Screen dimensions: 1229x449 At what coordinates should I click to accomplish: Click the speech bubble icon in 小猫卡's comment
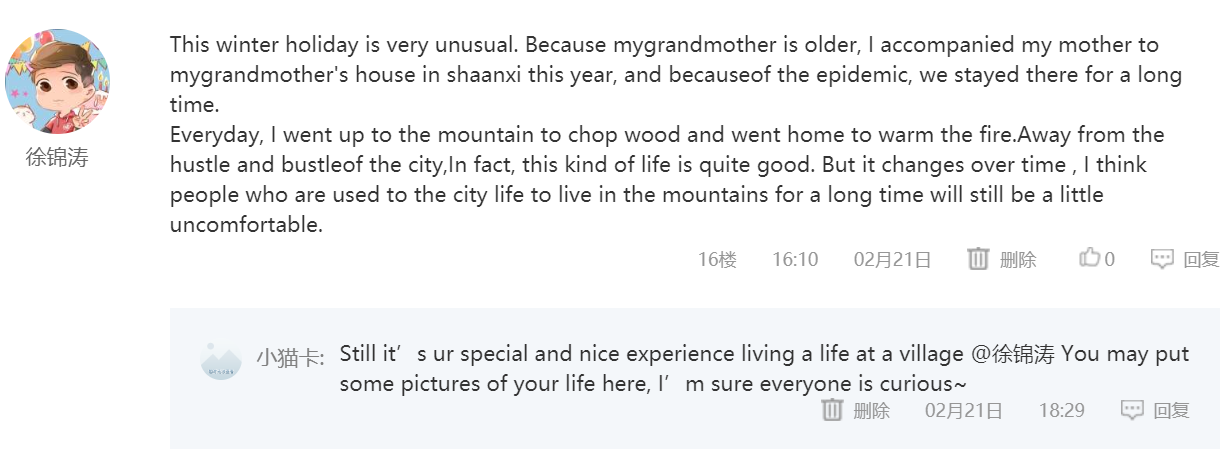[1132, 409]
